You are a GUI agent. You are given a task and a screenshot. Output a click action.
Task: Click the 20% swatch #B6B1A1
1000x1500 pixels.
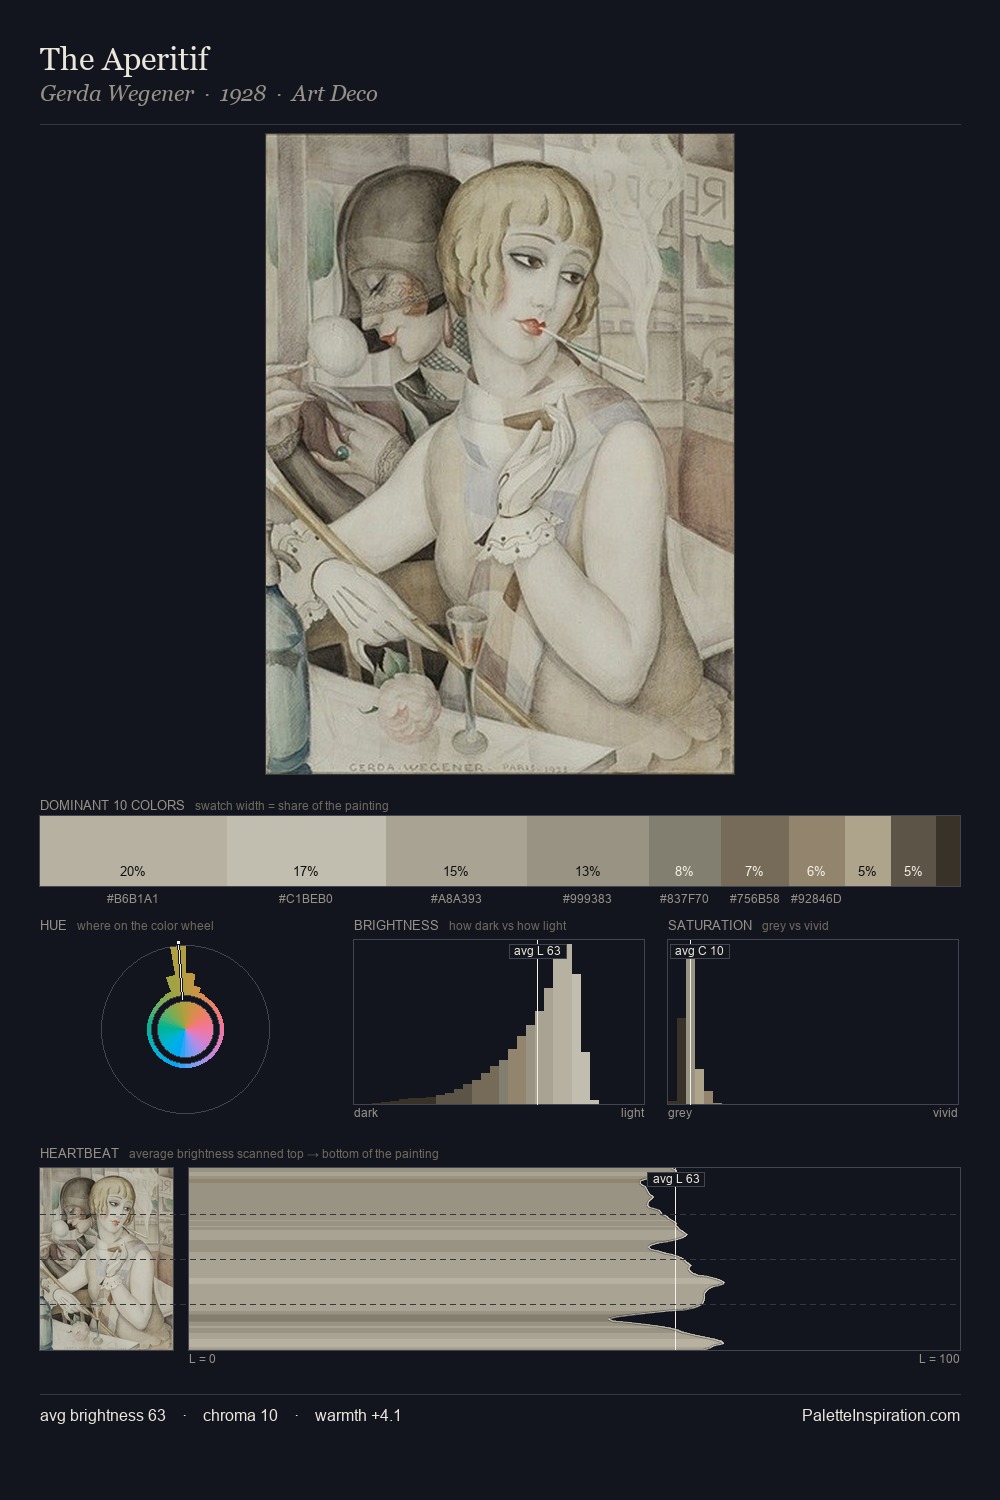pyautogui.click(x=133, y=851)
